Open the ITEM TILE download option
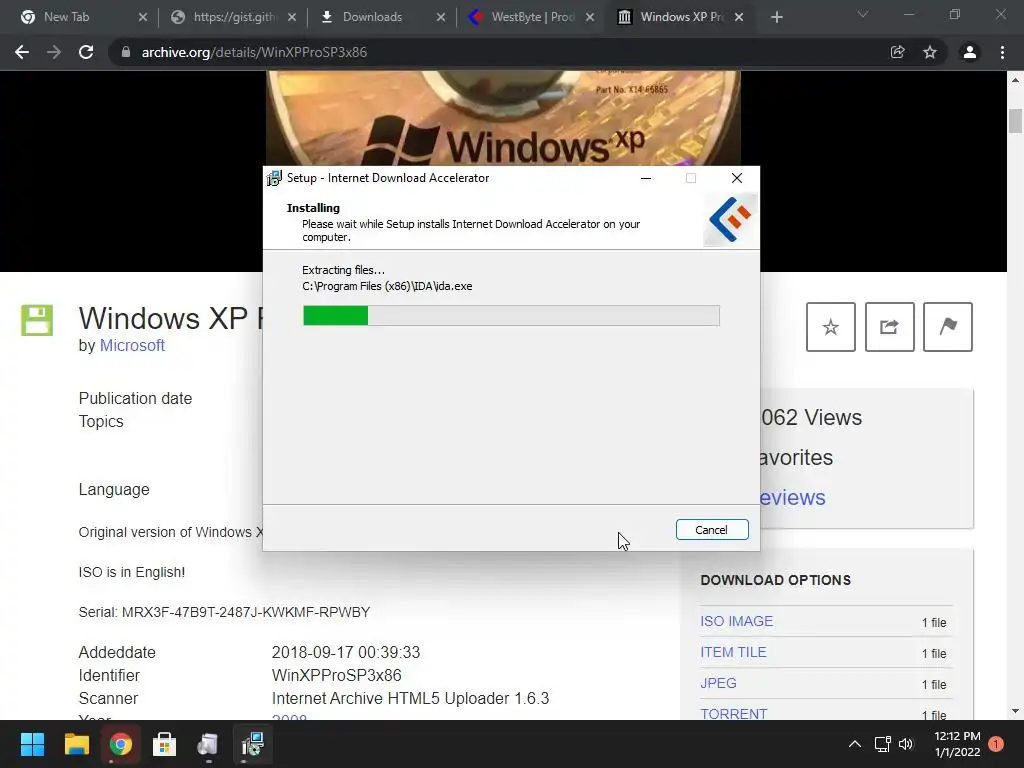The width and height of the screenshot is (1024, 768). click(x=733, y=652)
